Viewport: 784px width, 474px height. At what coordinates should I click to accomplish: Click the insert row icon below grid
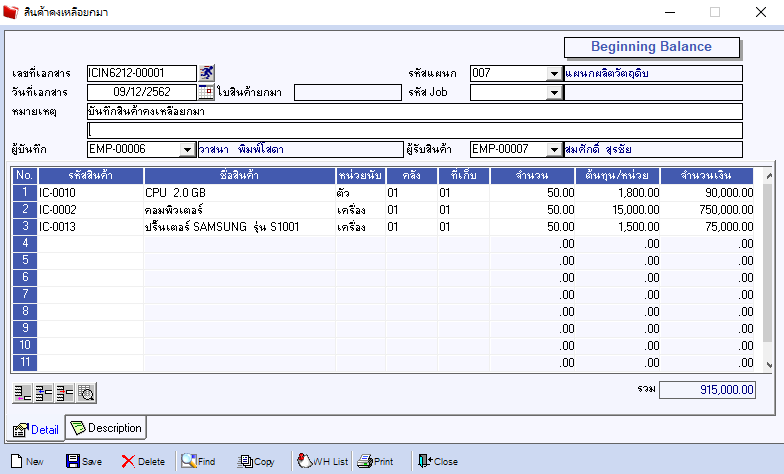[22, 393]
